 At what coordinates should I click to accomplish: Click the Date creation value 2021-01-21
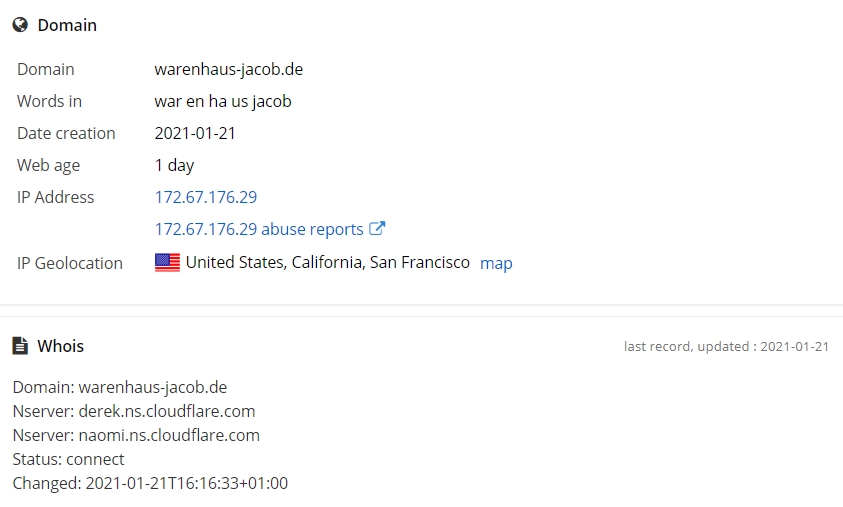coord(195,133)
